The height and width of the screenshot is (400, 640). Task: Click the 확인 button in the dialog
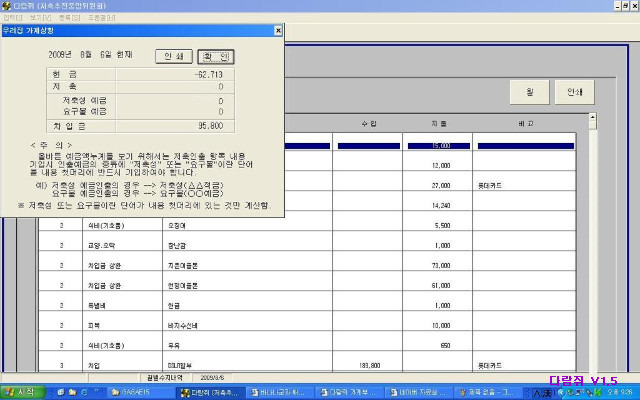click(216, 57)
